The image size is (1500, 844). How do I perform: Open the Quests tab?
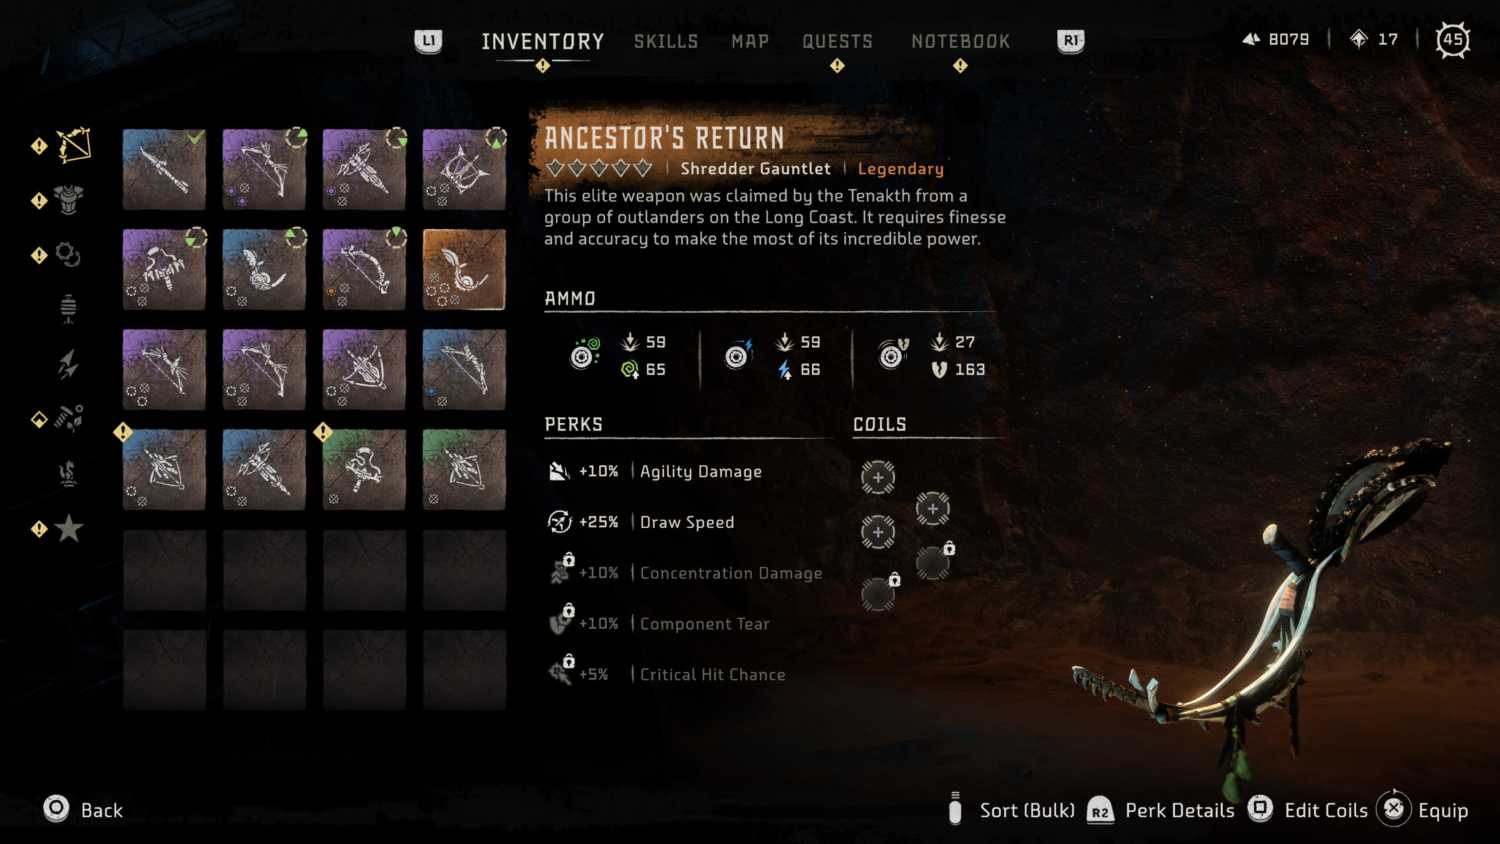click(x=837, y=41)
